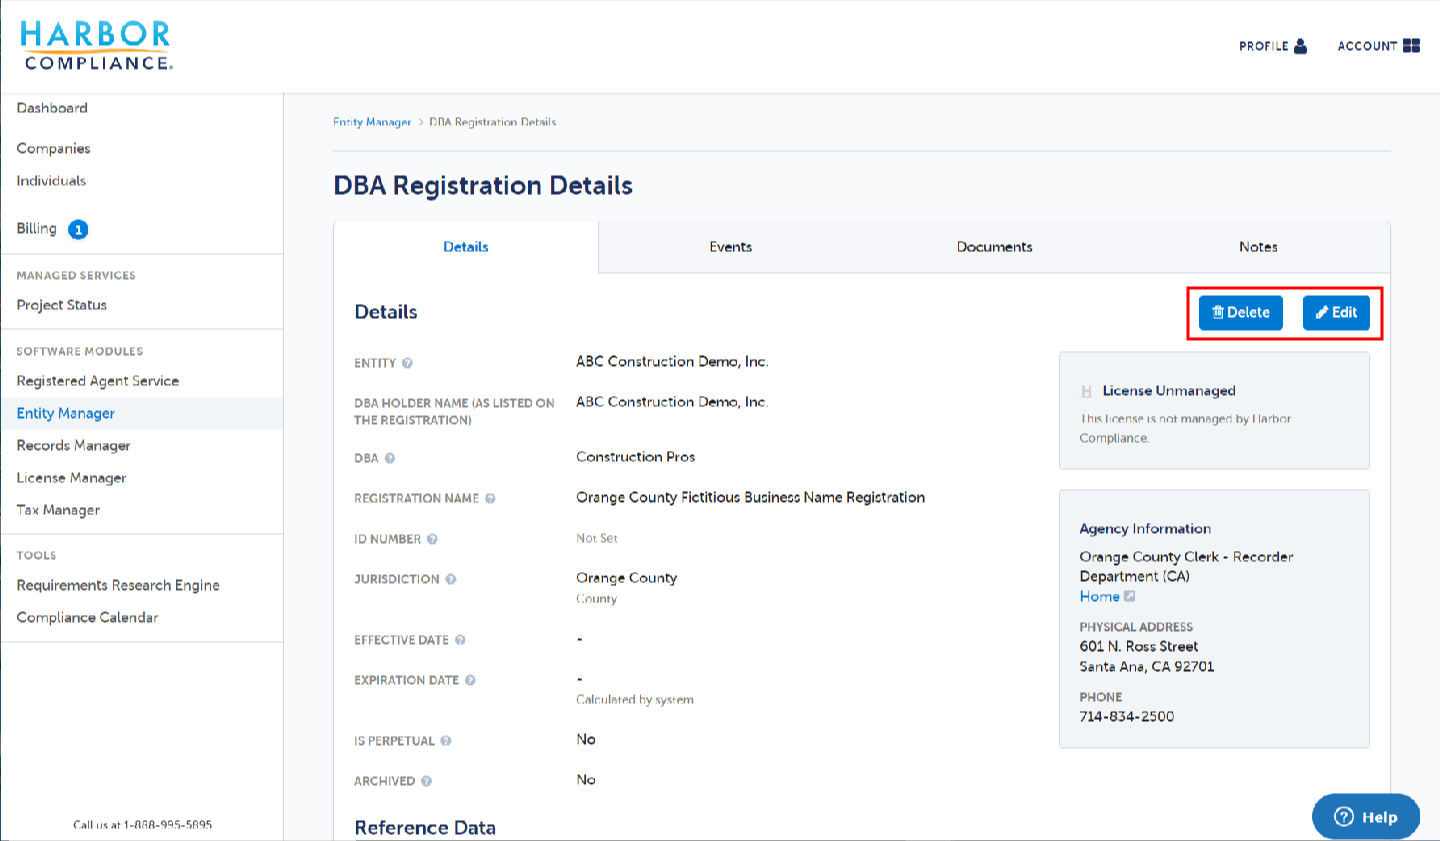
Task: Click the Call us at phone number text
Action: [142, 825]
